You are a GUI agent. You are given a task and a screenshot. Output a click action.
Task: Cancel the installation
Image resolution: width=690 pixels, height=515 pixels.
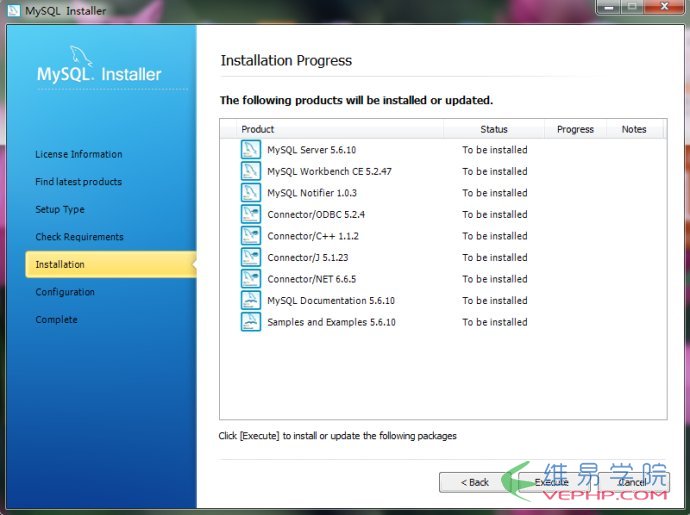click(633, 482)
